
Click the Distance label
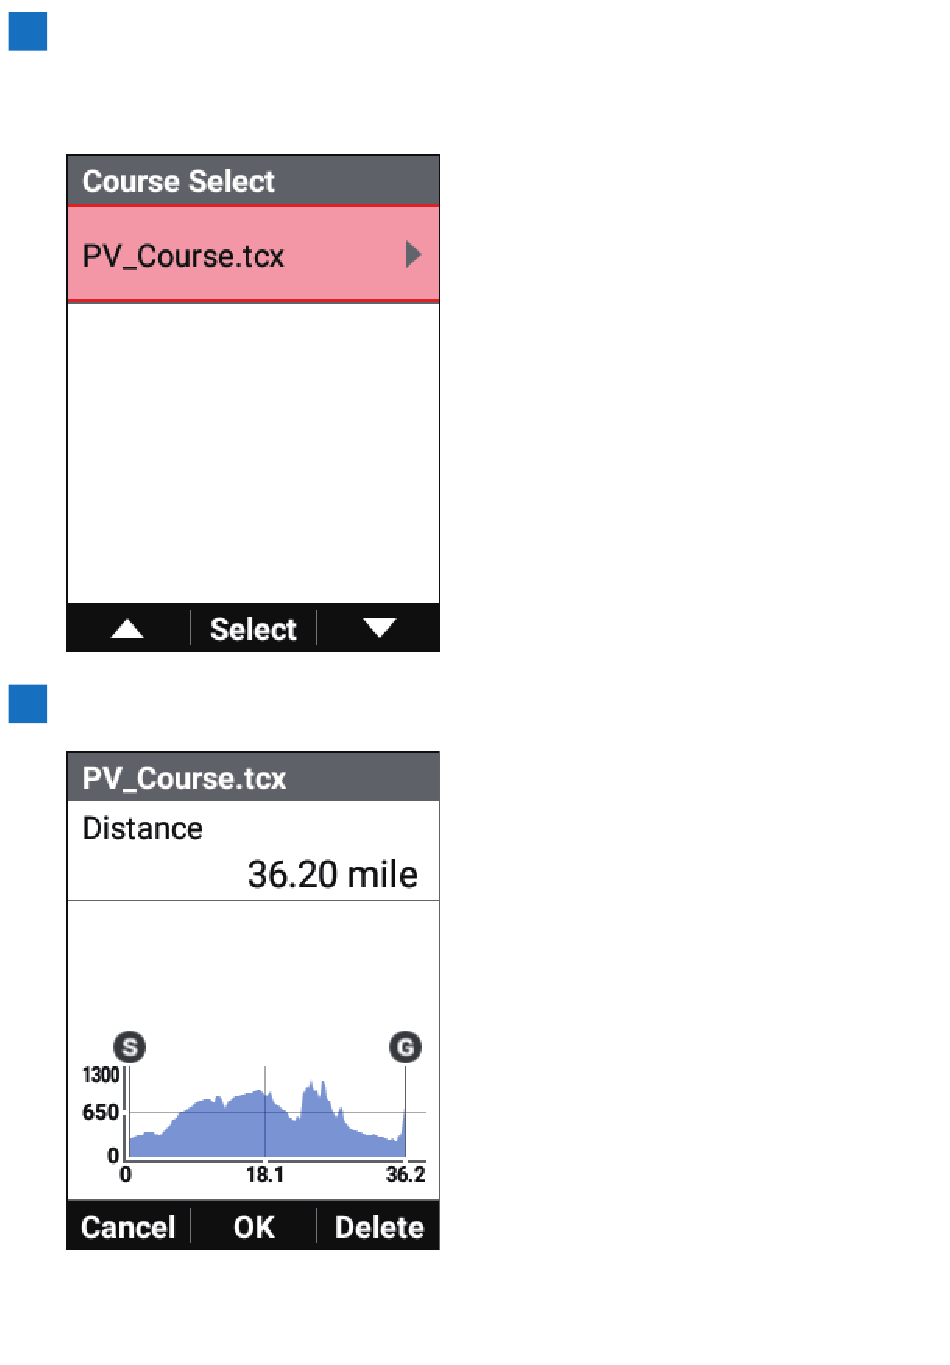[x=142, y=828]
